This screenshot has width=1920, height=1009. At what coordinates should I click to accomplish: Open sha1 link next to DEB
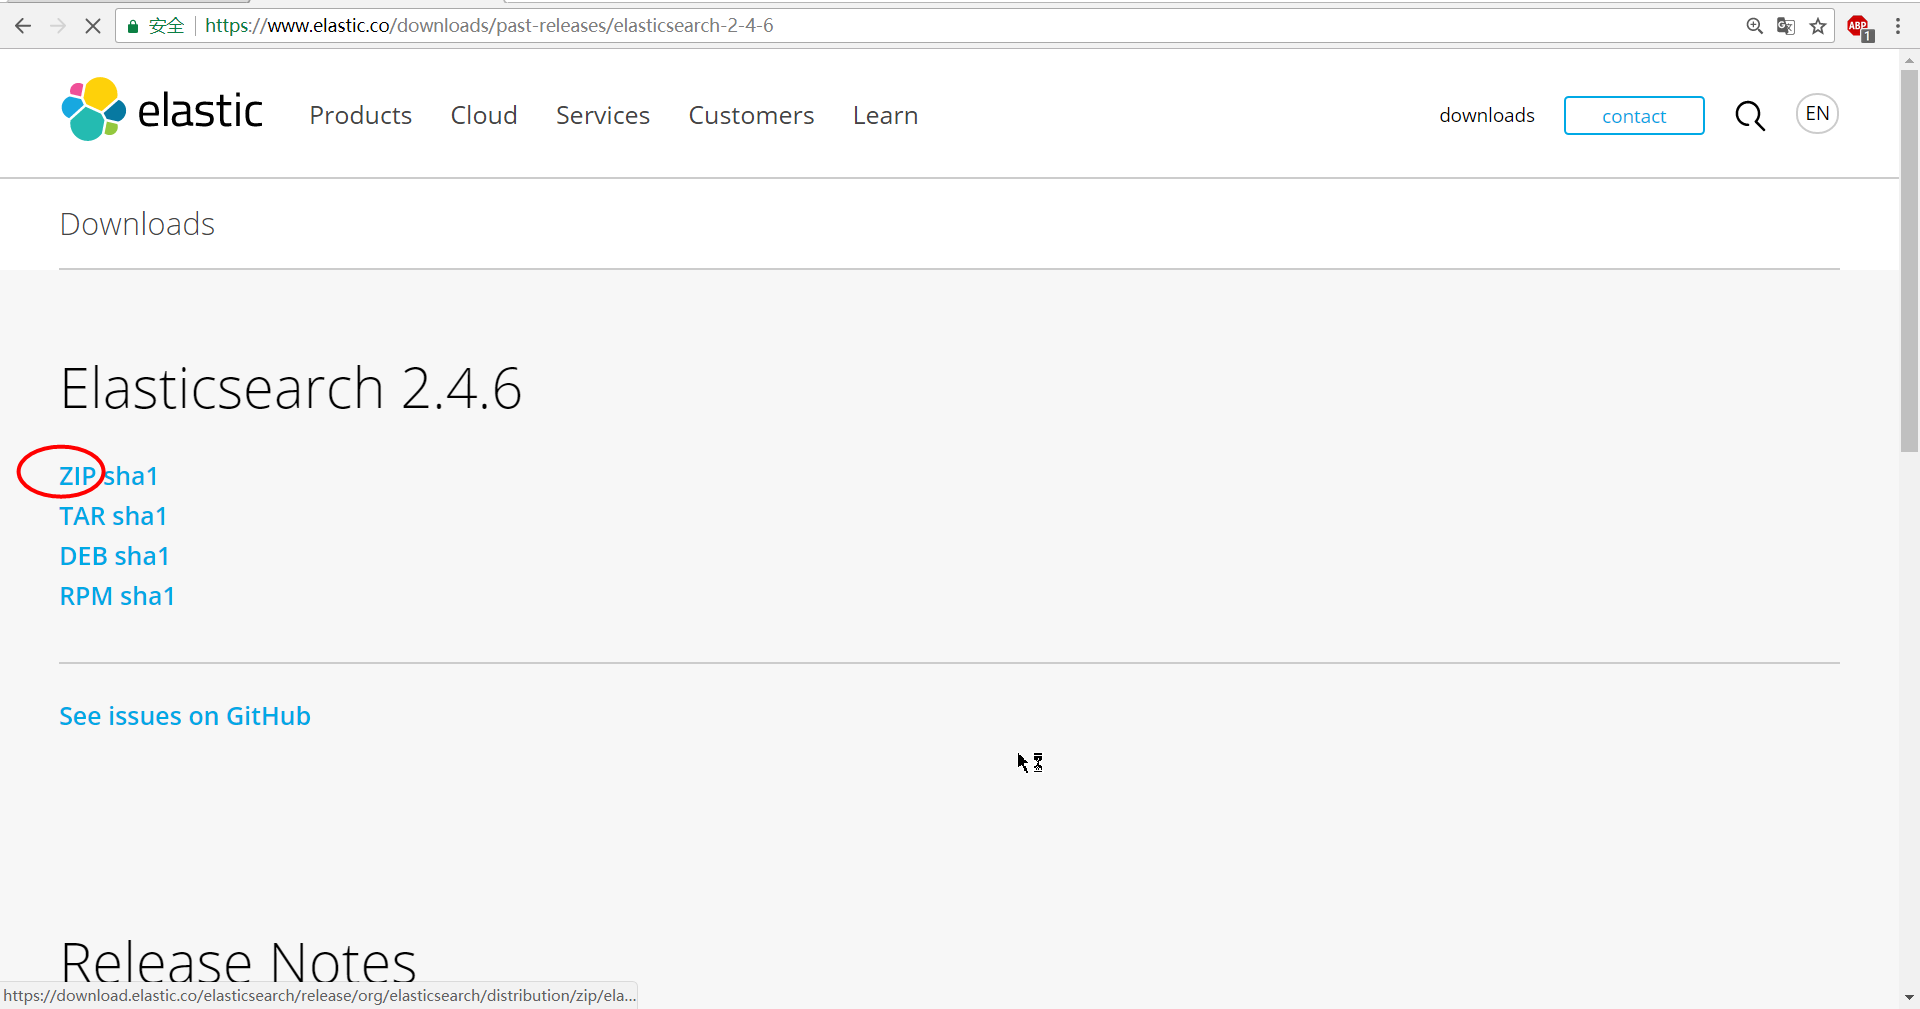pyautogui.click(x=142, y=556)
